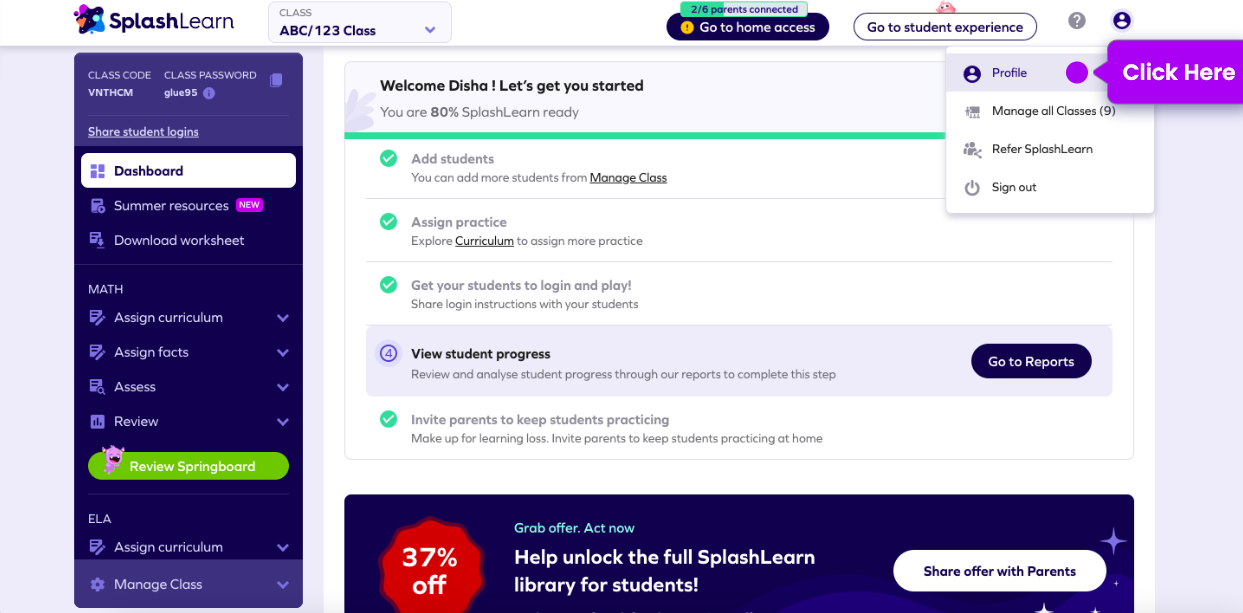Screen dimensions: 1243x613
Task: Open the account avatar icon menu
Action: tap(1121, 21)
